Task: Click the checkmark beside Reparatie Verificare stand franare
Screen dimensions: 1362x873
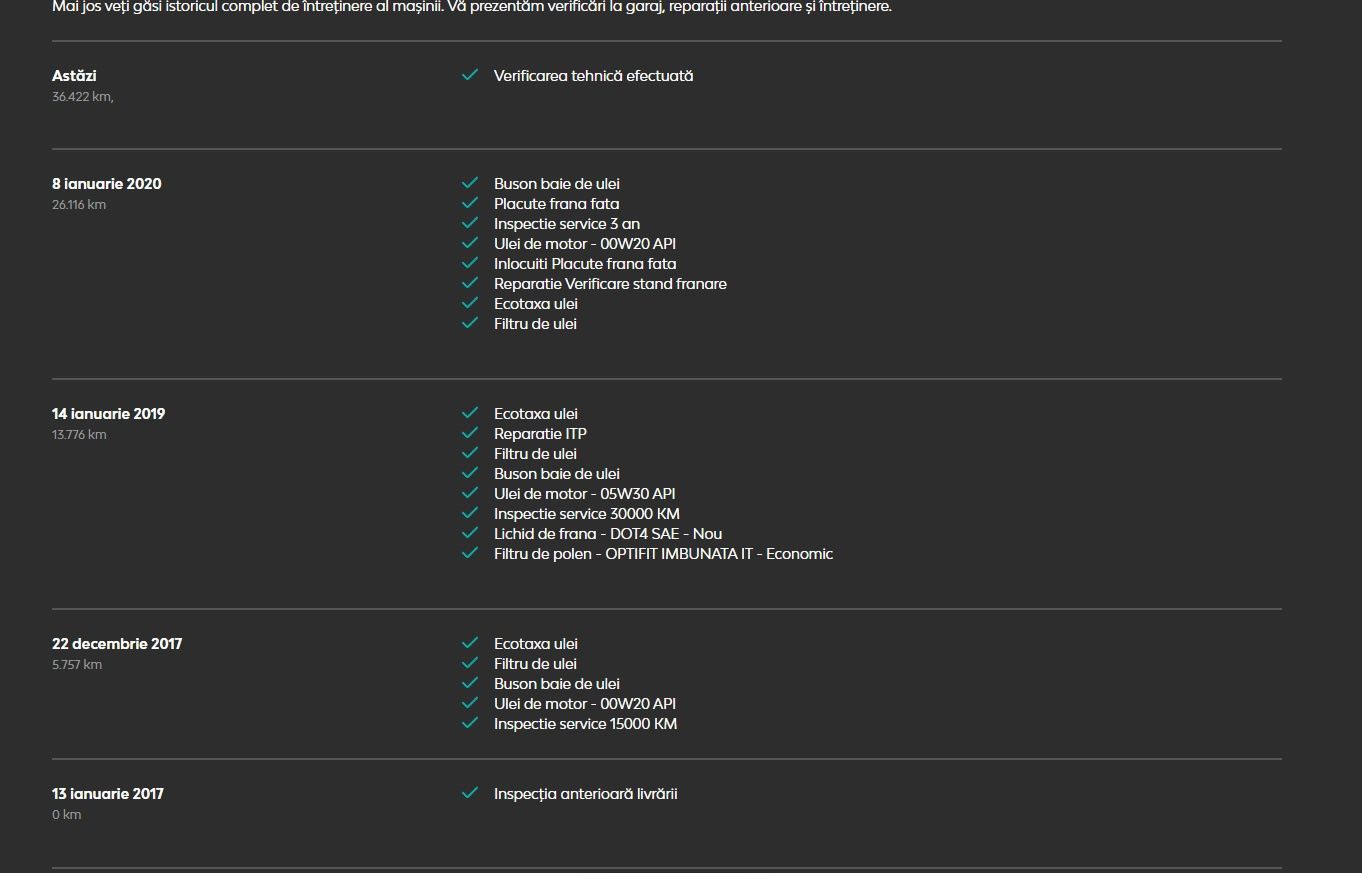Action: pos(470,283)
